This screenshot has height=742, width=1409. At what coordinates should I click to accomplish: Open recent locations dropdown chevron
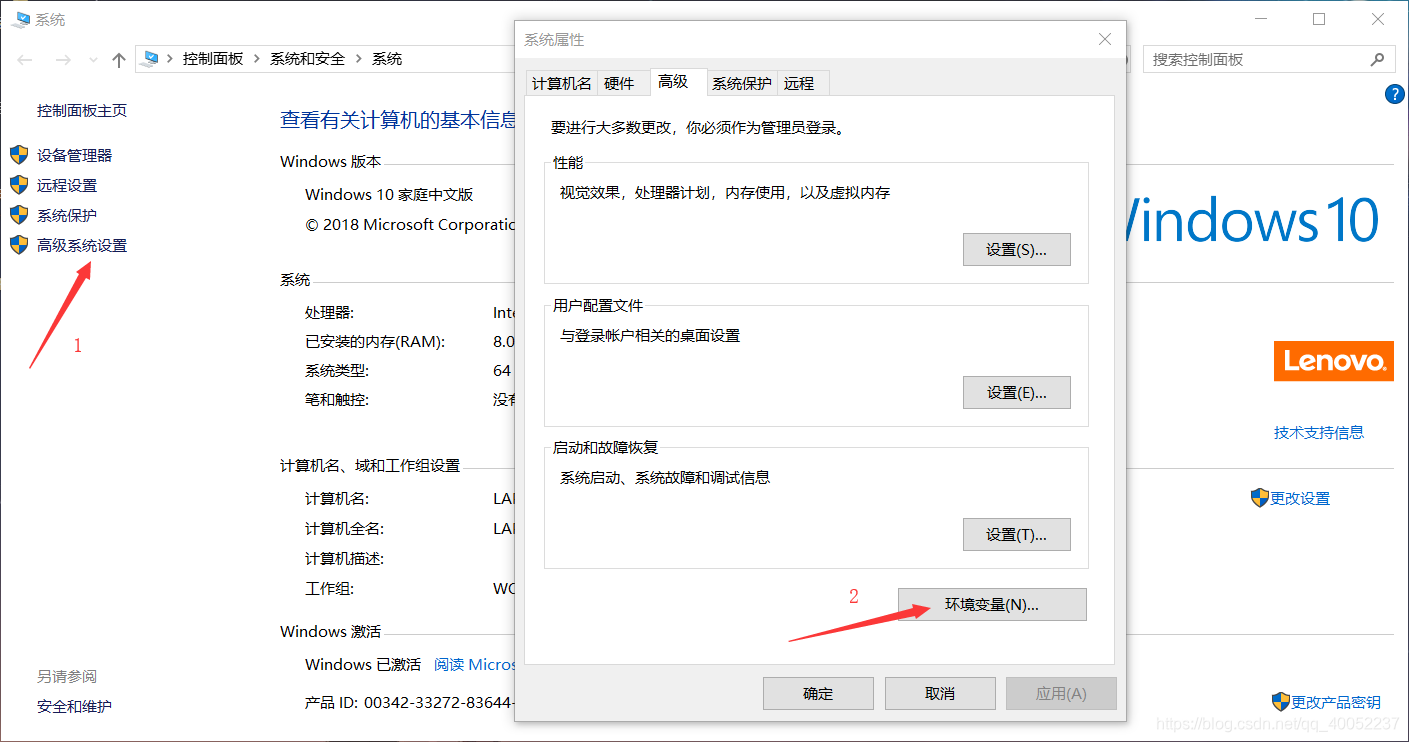(93, 60)
